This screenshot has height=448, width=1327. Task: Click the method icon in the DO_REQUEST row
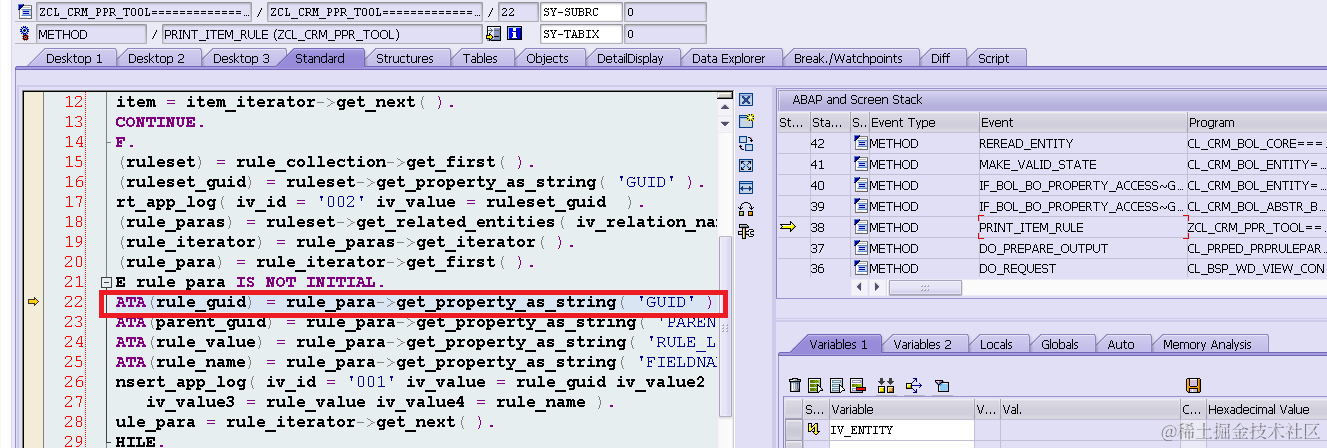click(861, 269)
